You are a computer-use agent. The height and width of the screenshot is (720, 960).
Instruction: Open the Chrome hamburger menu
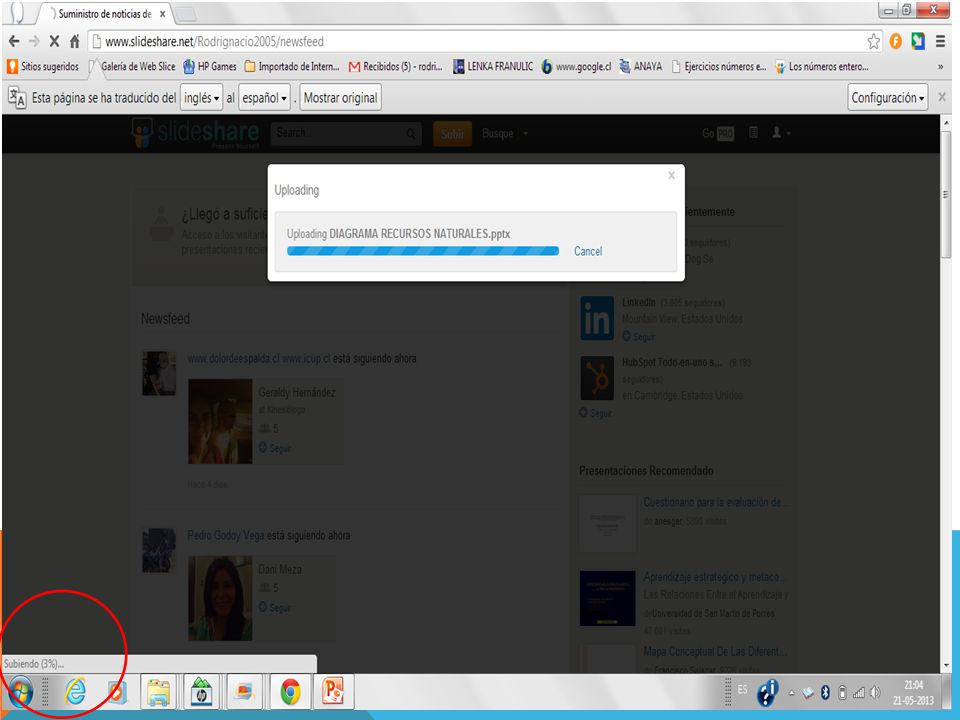940,41
